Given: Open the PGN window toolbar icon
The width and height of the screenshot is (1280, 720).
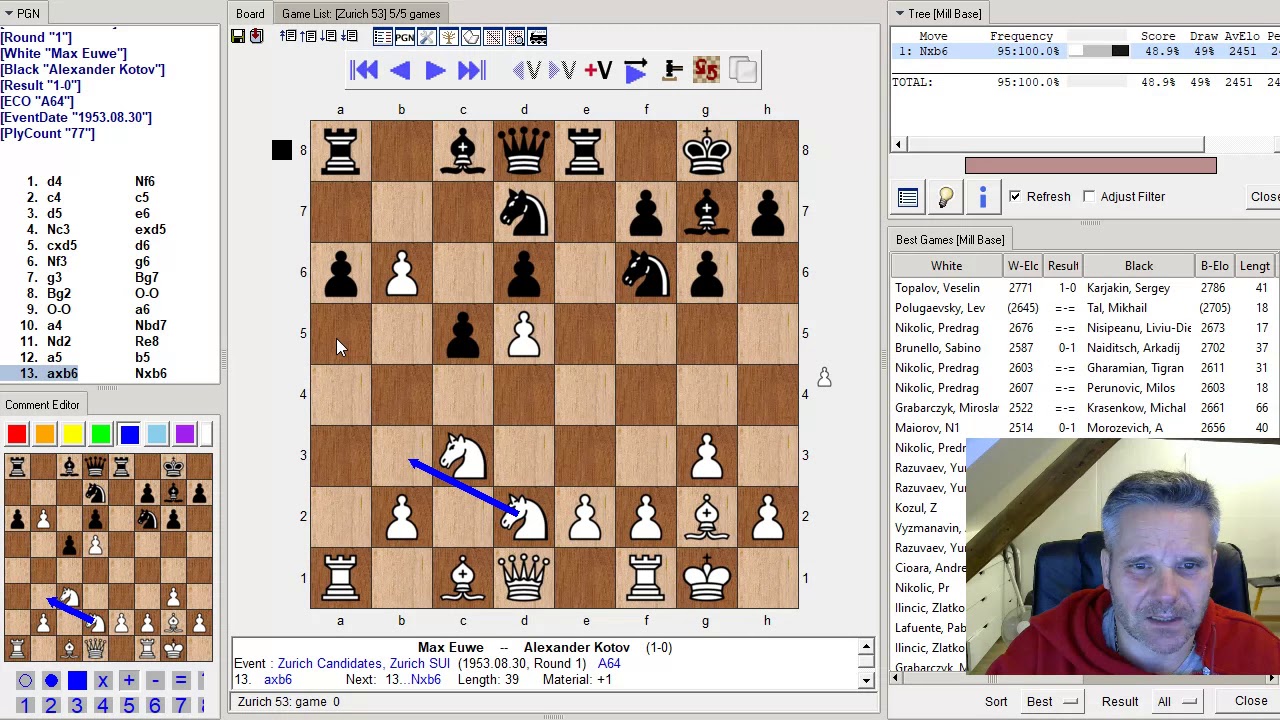Looking at the screenshot, I should click(404, 37).
